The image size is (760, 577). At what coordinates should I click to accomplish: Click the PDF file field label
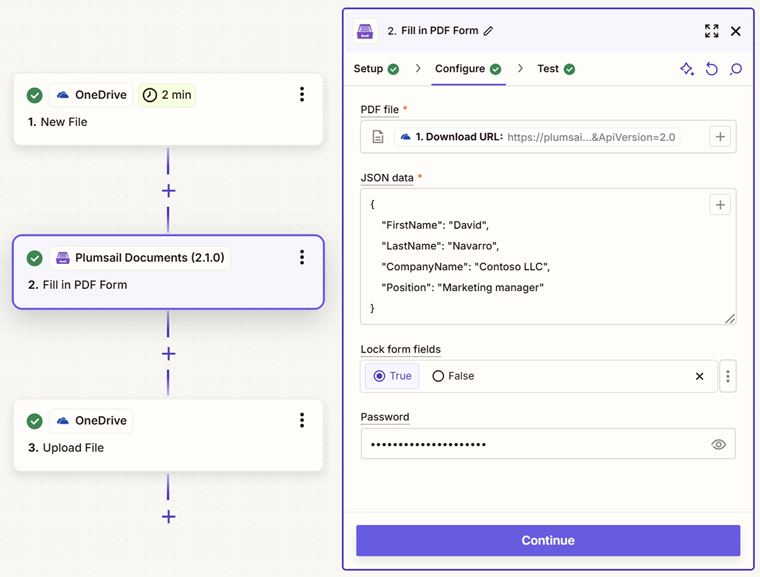[x=380, y=110]
